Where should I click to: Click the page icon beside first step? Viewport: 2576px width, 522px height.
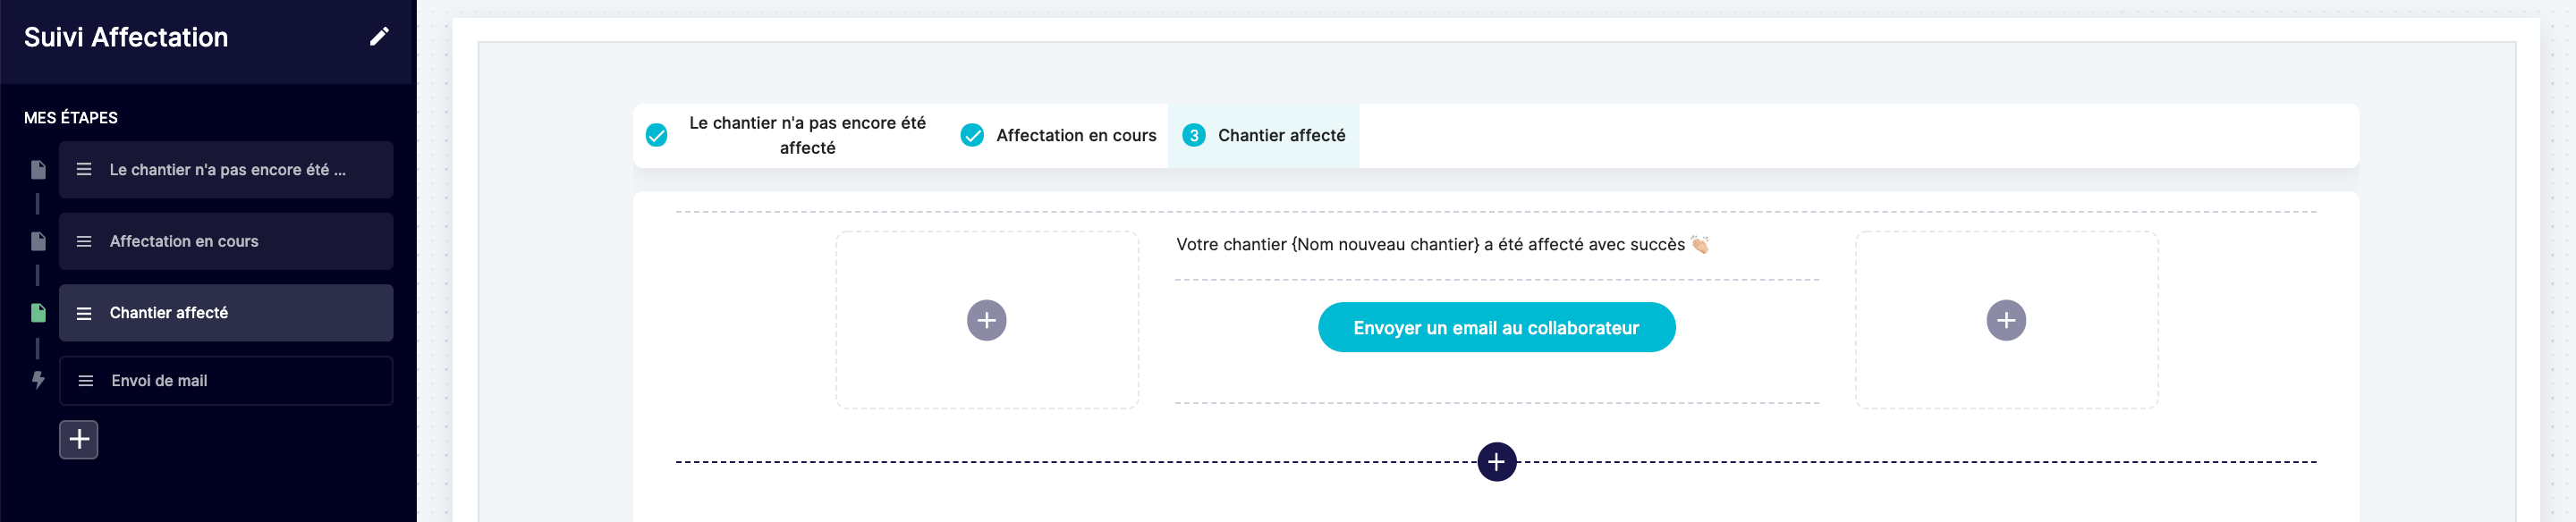pos(38,170)
